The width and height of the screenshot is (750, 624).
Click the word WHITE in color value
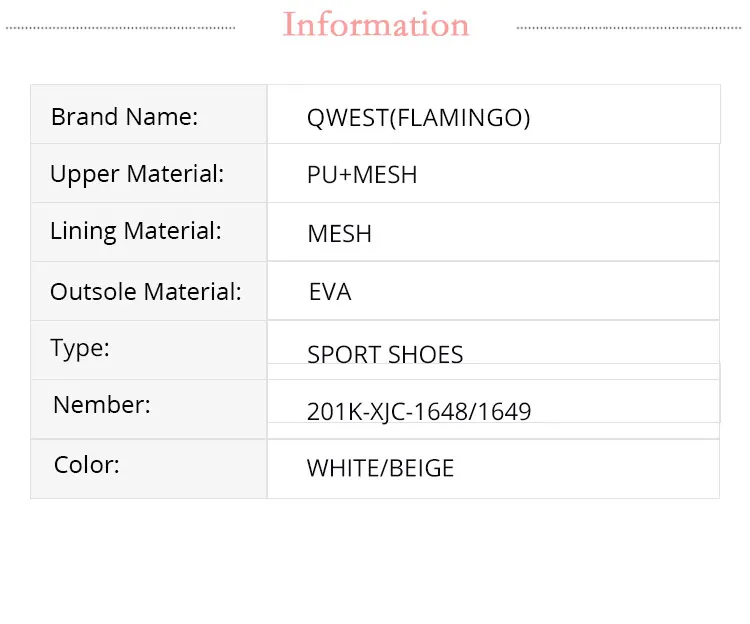click(341, 468)
